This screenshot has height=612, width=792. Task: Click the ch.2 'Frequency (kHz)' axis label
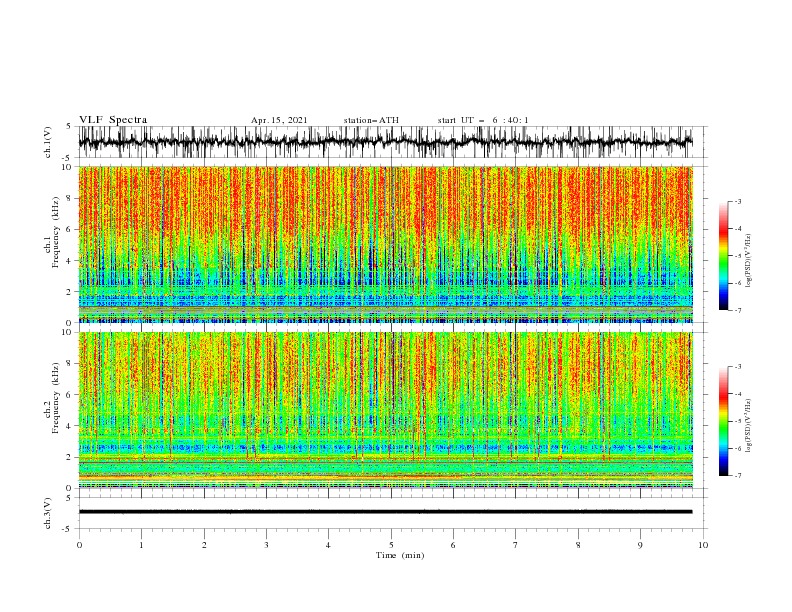(56, 397)
